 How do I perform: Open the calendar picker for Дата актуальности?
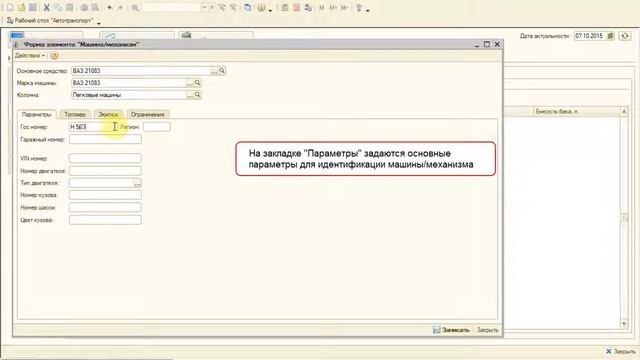(611, 36)
